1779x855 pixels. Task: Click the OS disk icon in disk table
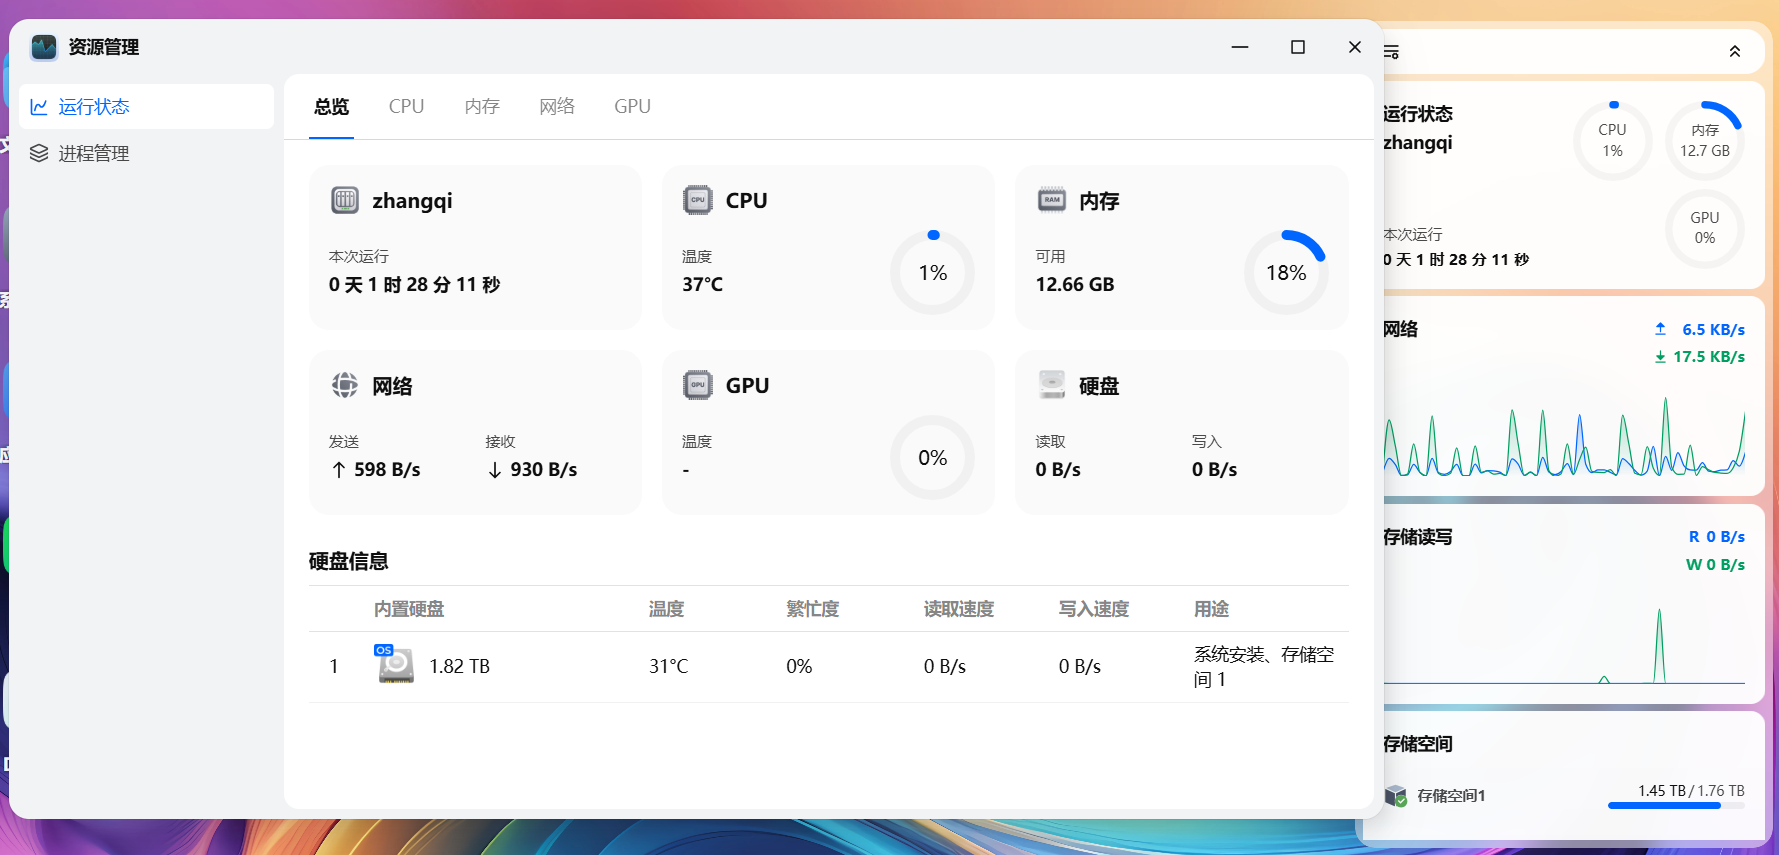pos(395,664)
